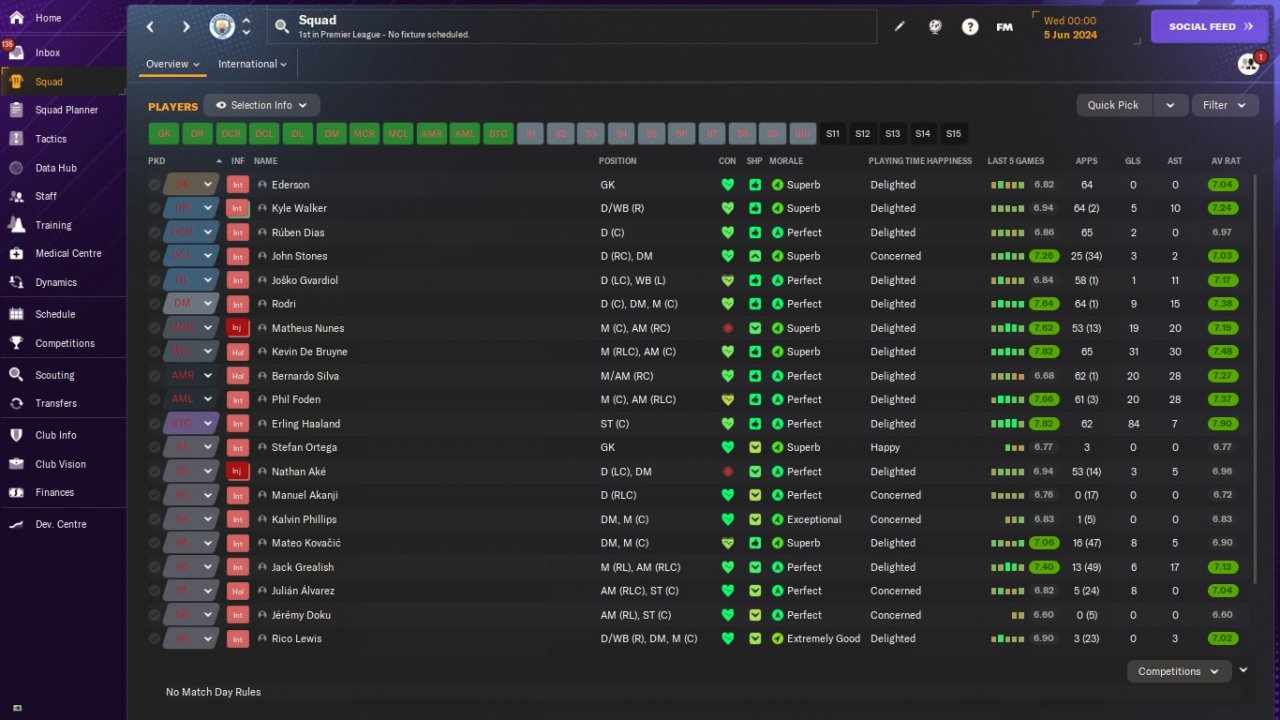Select the STC position slot
Screen dimensions: 1280x720
coord(497,134)
